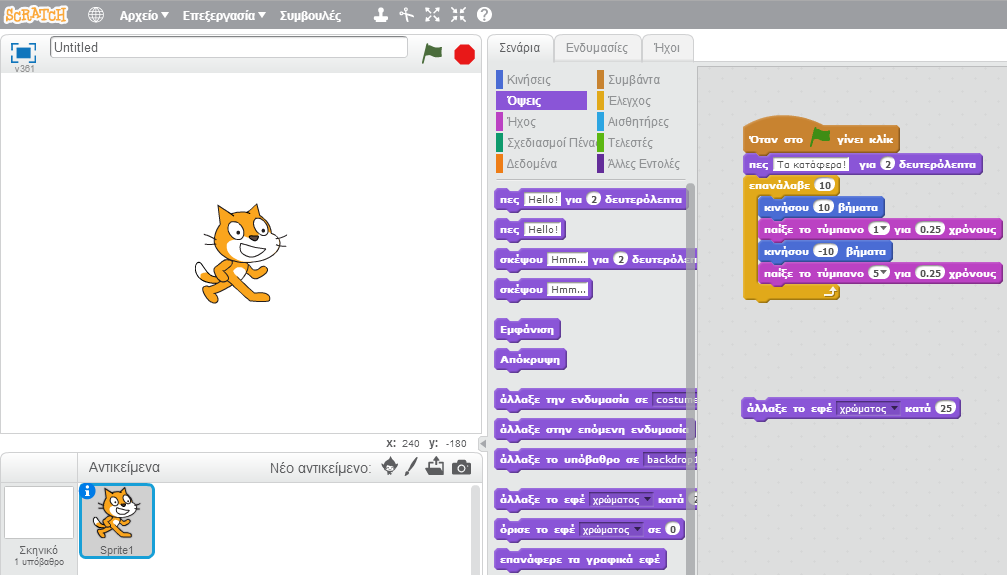Open the drum dropdown showing 1 in script
This screenshot has width=1007, height=575.
879,229
